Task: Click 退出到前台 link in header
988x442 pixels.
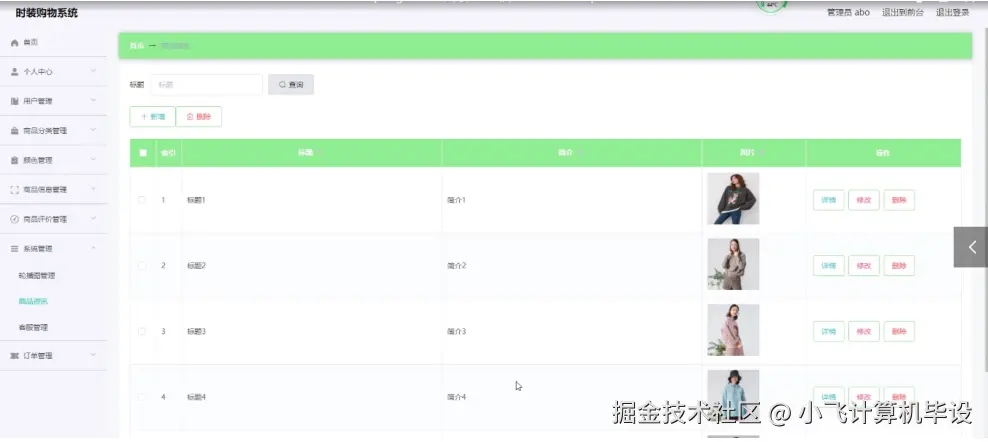Action: 902,12
